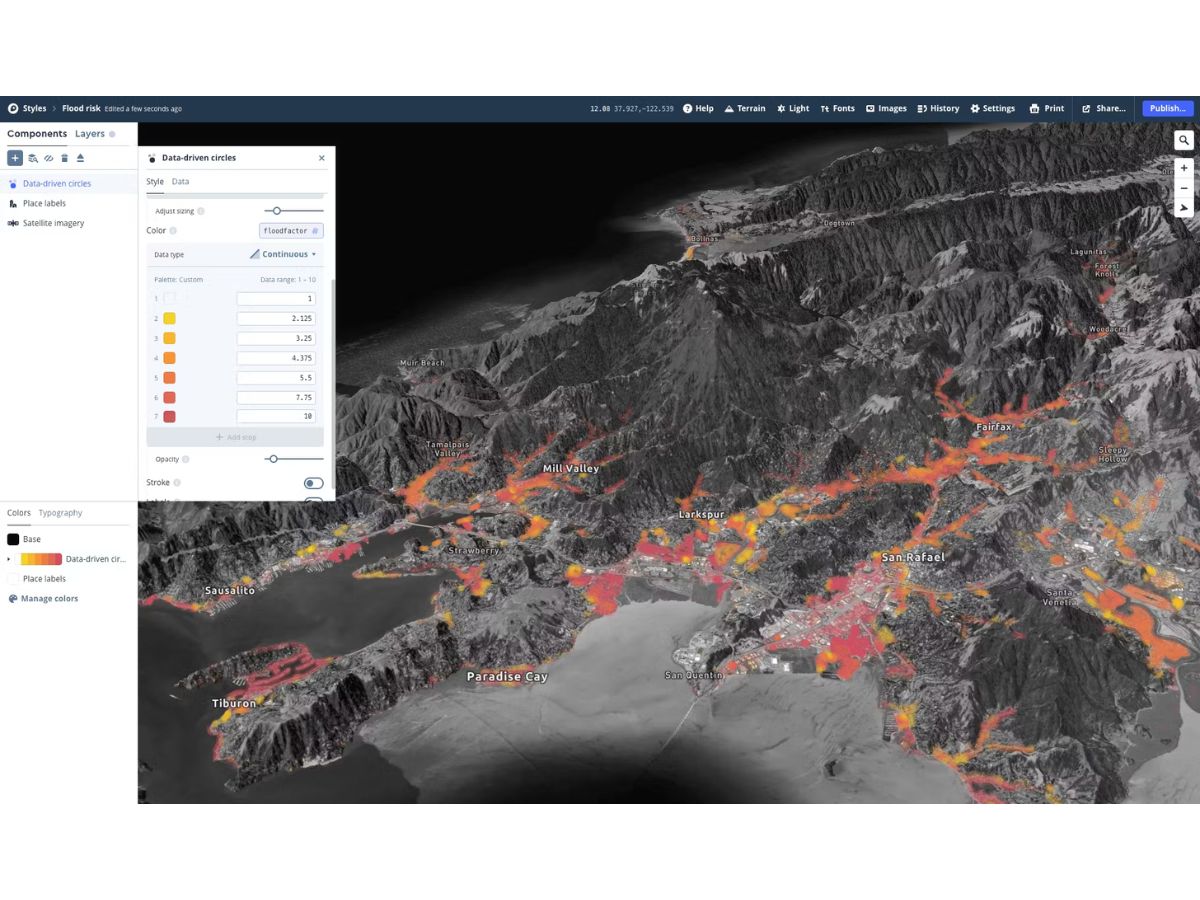The height and width of the screenshot is (900, 1200).
Task: Click info icon next to Stroke
Action: pos(177,483)
